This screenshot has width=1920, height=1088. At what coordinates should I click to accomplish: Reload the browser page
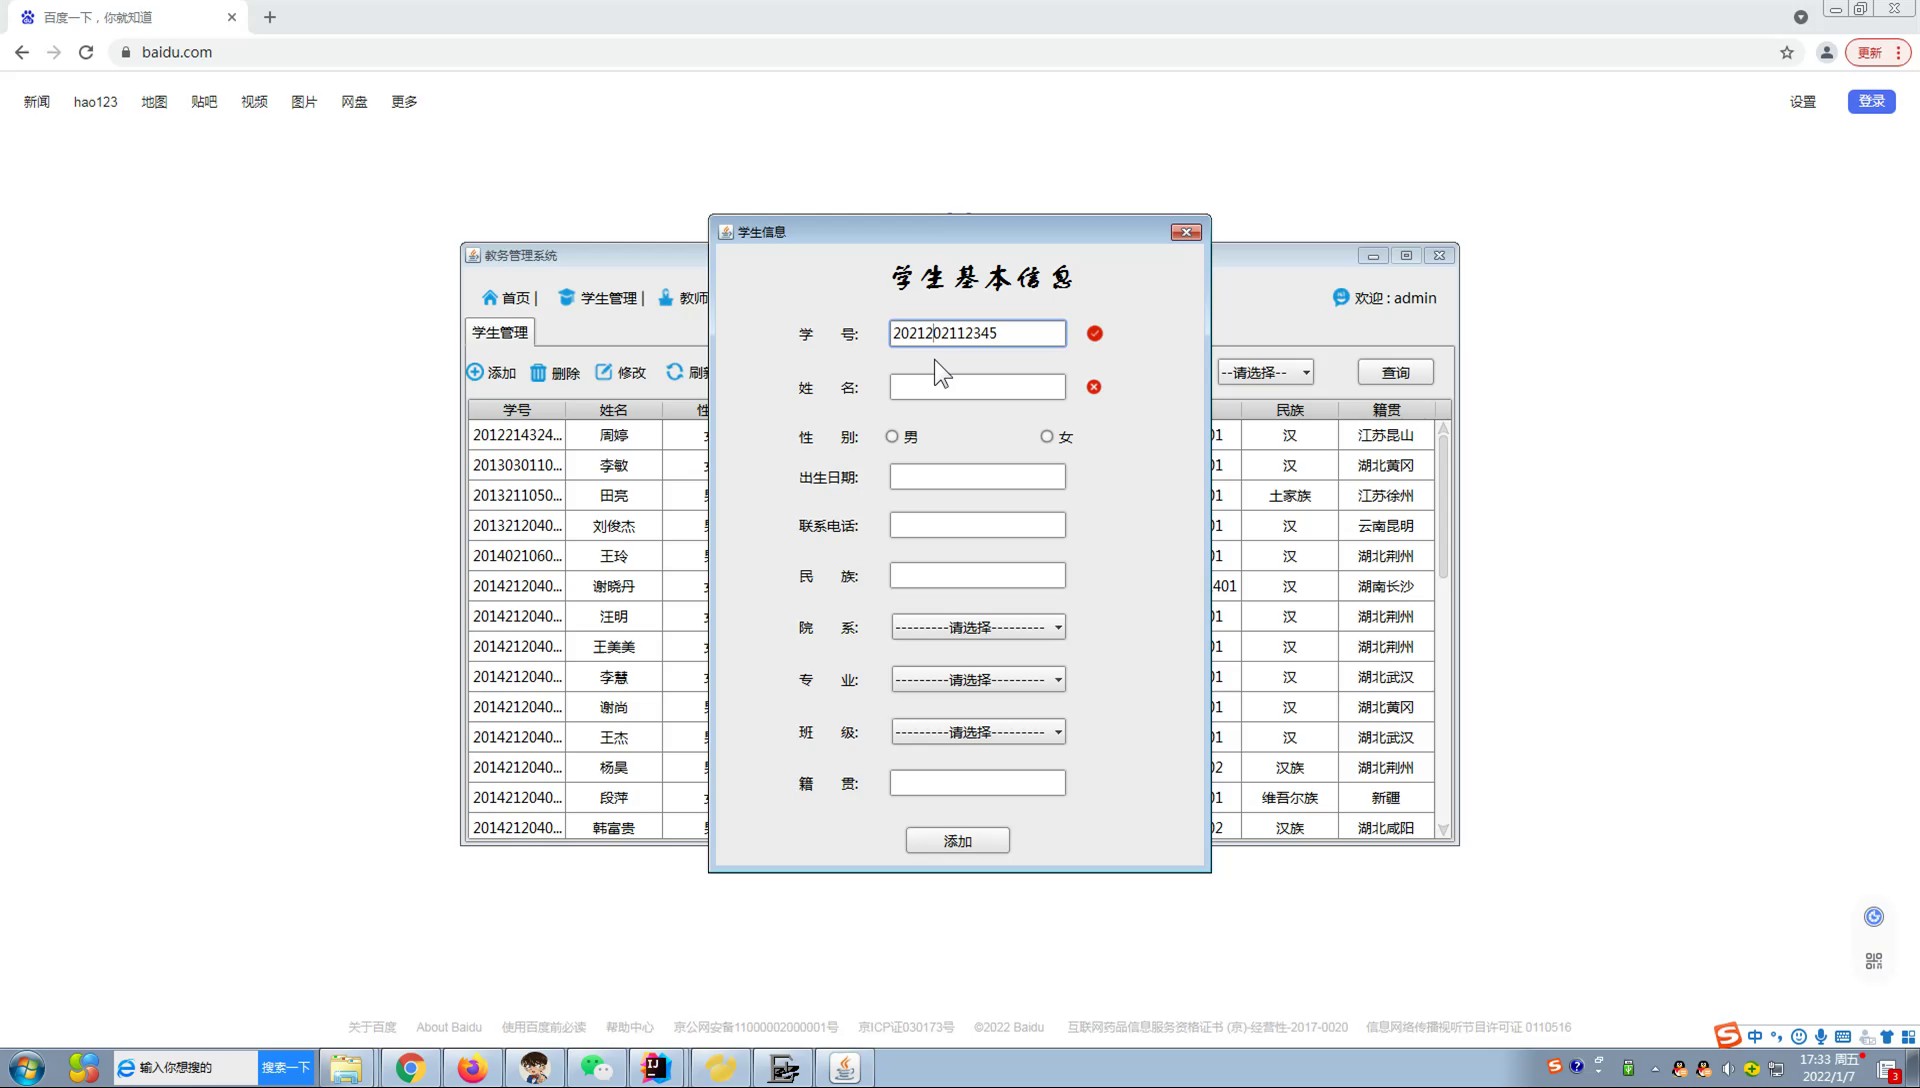(x=86, y=52)
